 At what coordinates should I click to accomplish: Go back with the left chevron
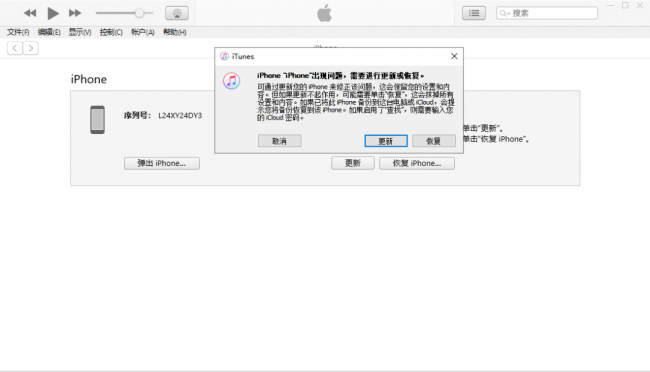(15, 48)
